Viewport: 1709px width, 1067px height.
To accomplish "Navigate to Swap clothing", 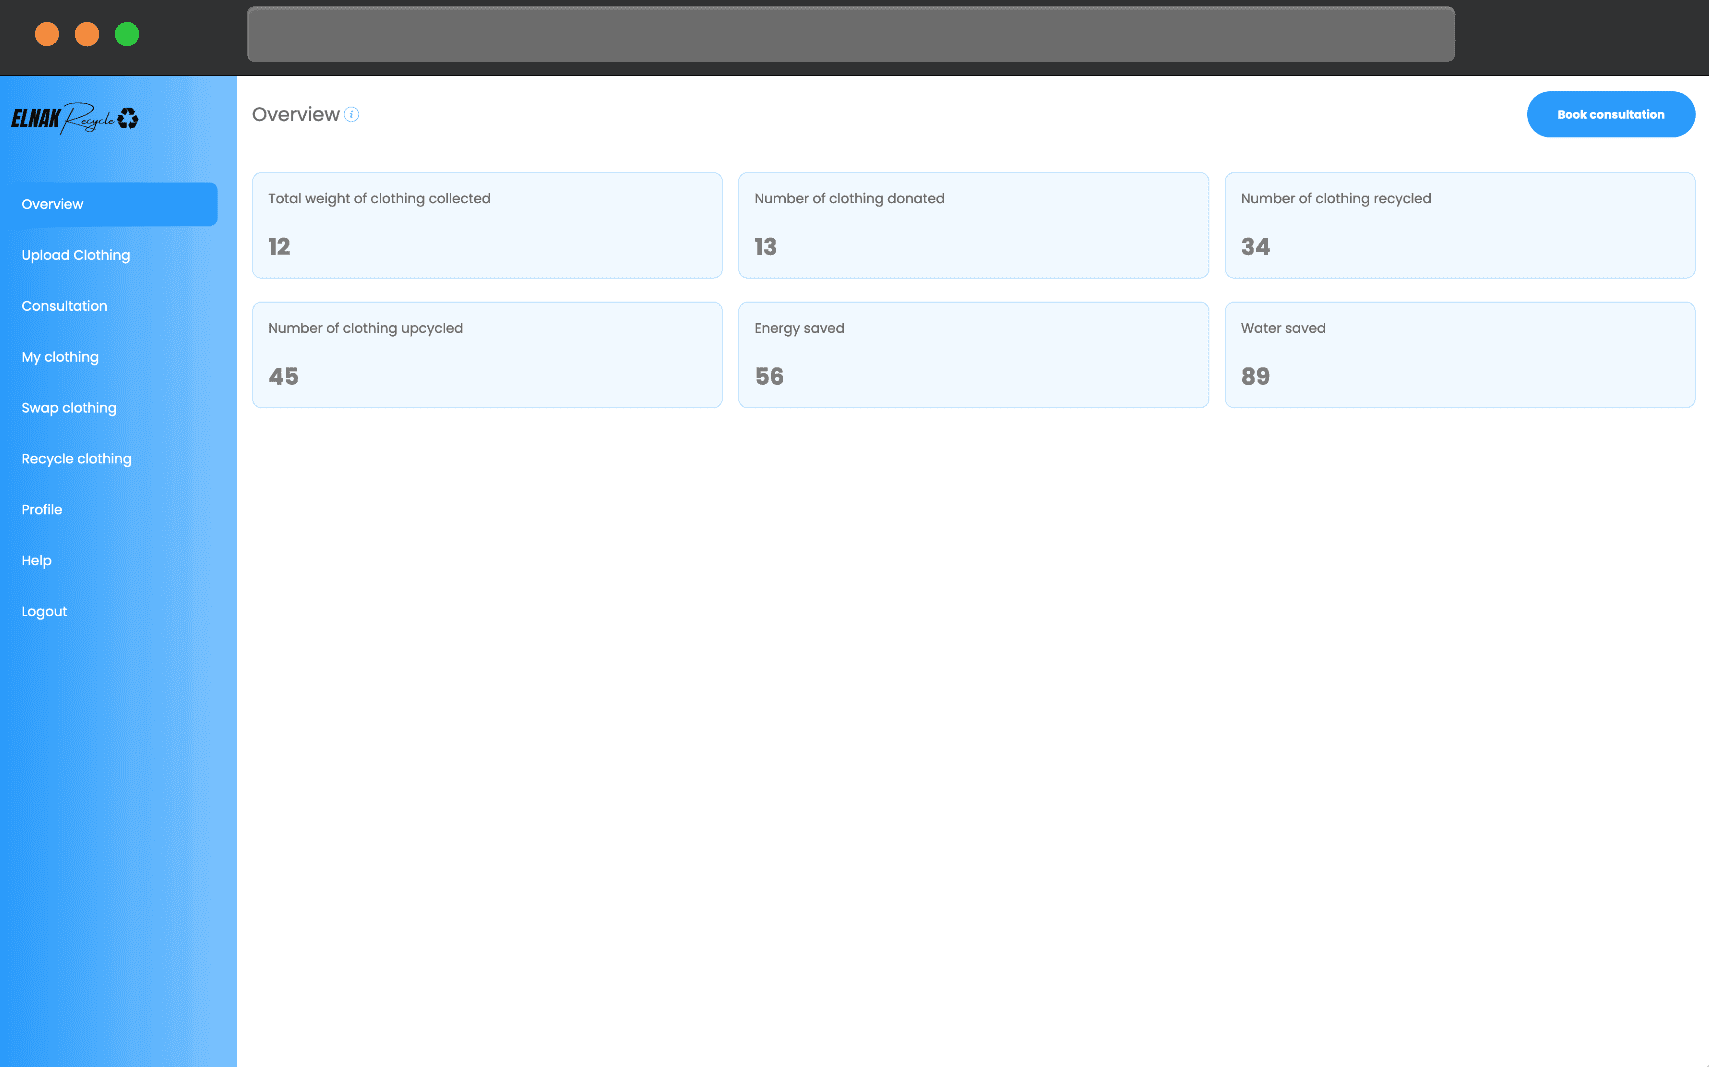I will (x=69, y=408).
